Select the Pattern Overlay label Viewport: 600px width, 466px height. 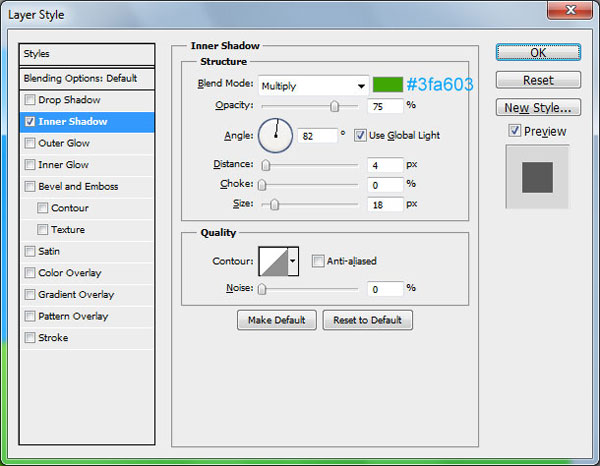tap(73, 316)
